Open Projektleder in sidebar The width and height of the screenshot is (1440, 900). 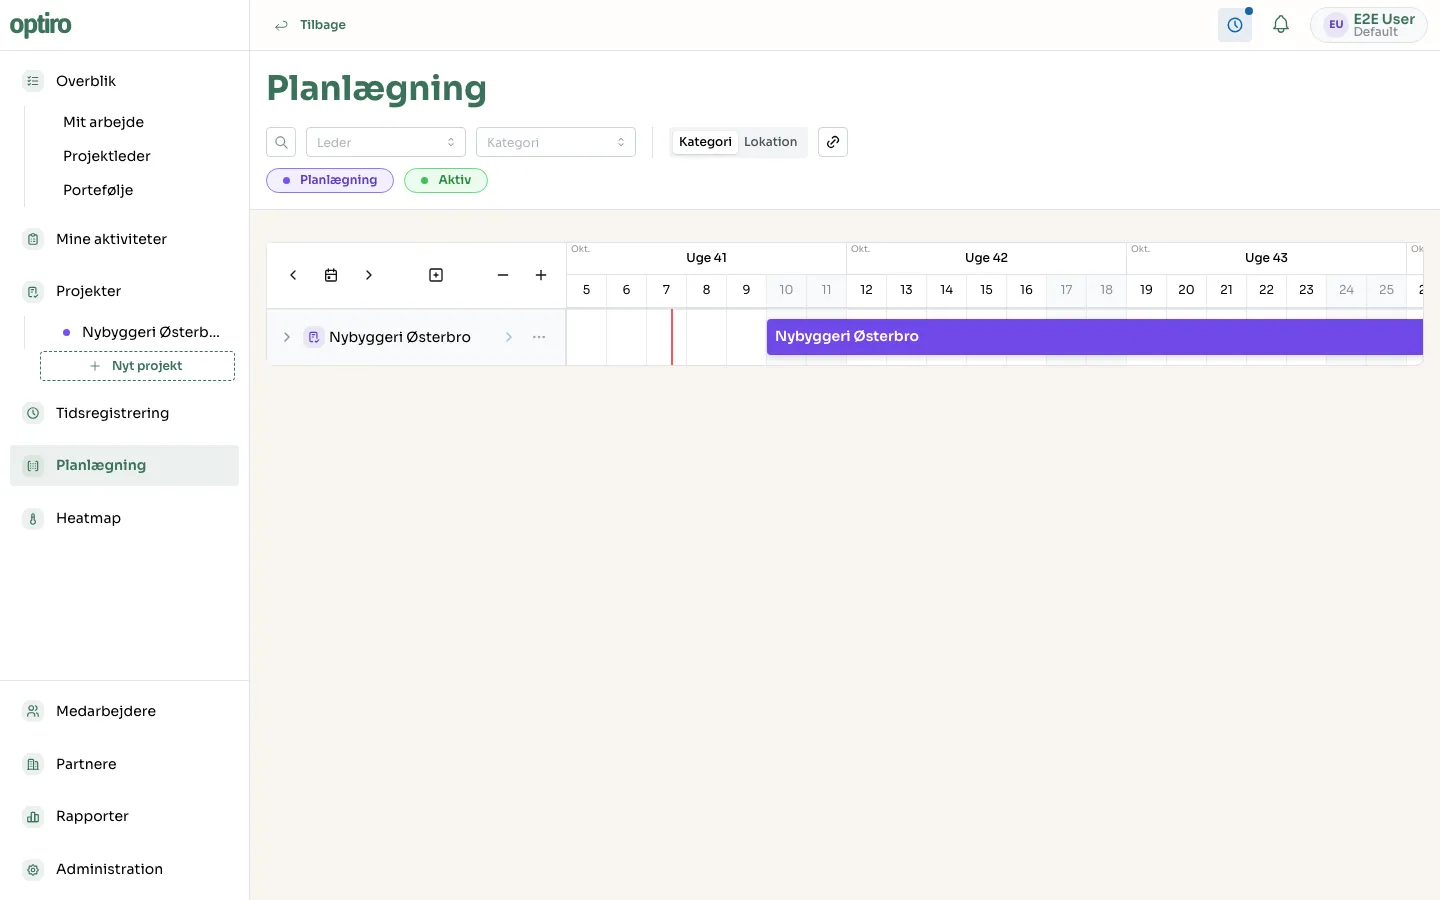pos(107,156)
